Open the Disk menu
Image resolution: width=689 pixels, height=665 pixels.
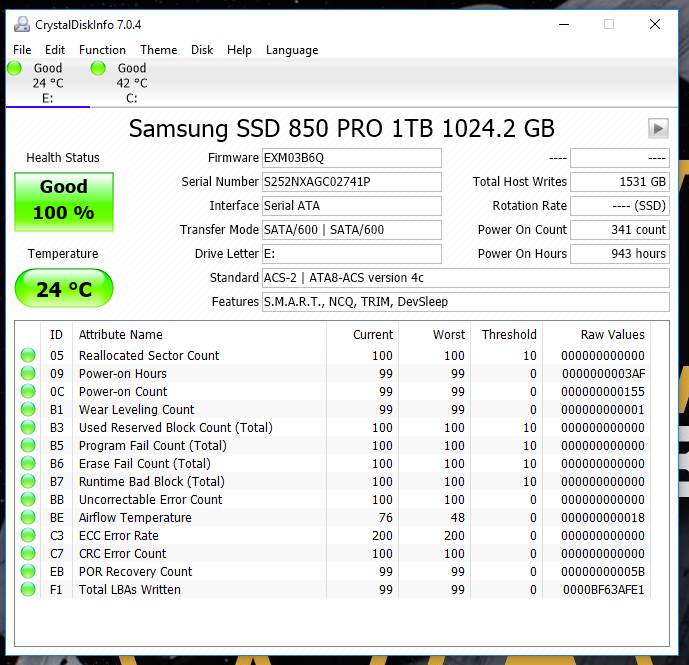click(x=202, y=50)
